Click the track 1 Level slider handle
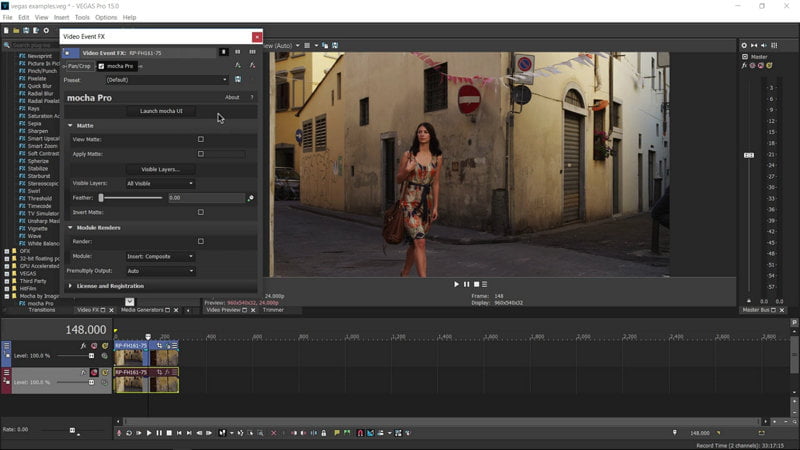Viewport: 800px width, 450px height. pyautogui.click(x=91, y=356)
